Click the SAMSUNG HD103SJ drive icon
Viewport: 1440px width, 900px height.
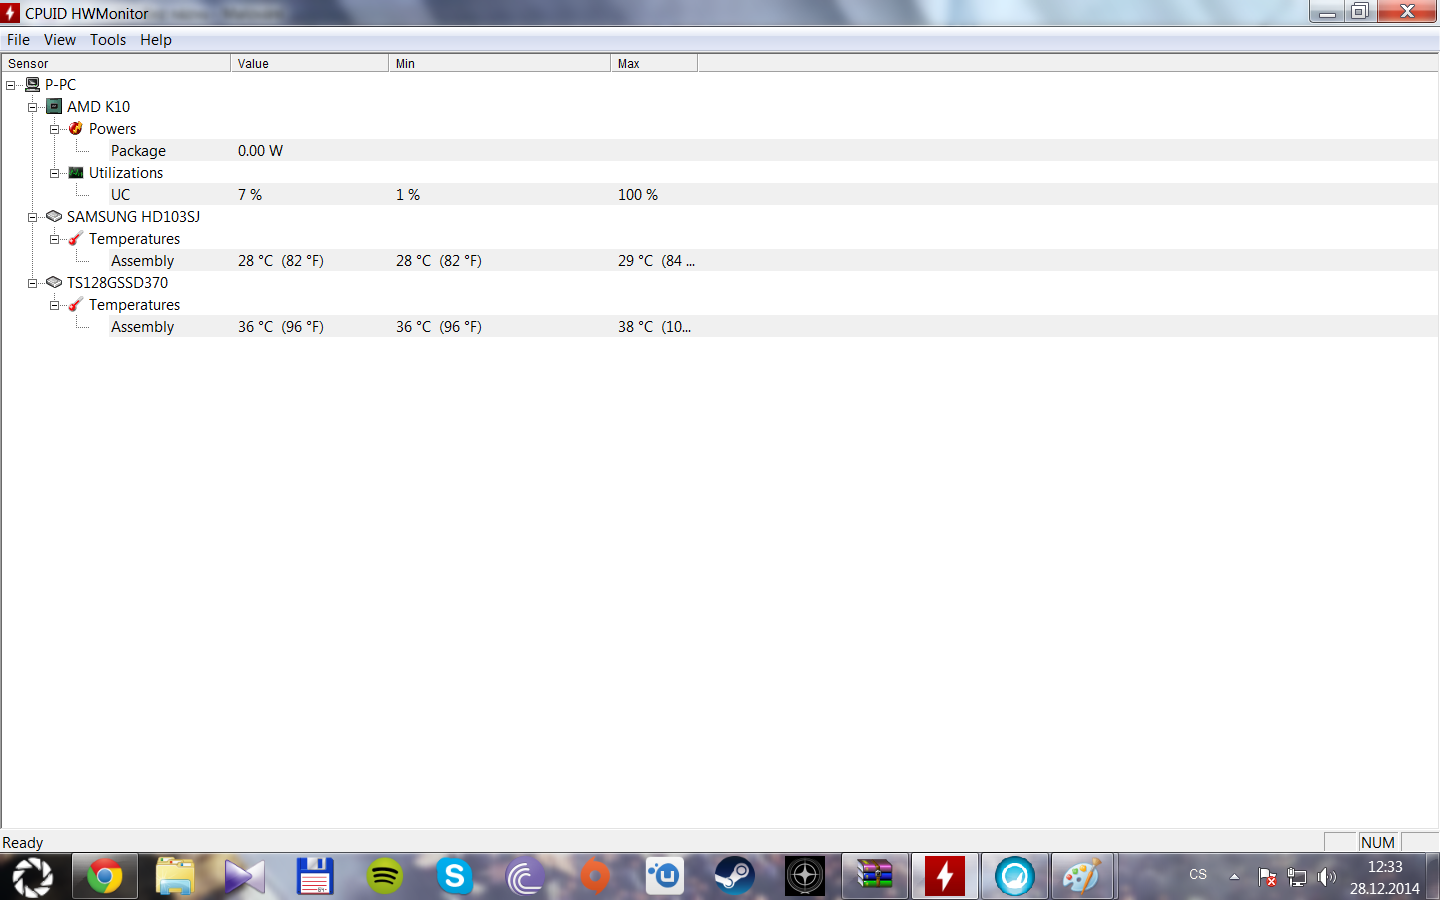pos(55,216)
